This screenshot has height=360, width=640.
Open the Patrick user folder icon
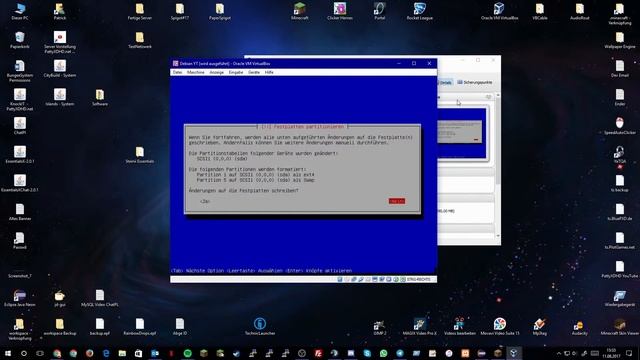(60, 11)
